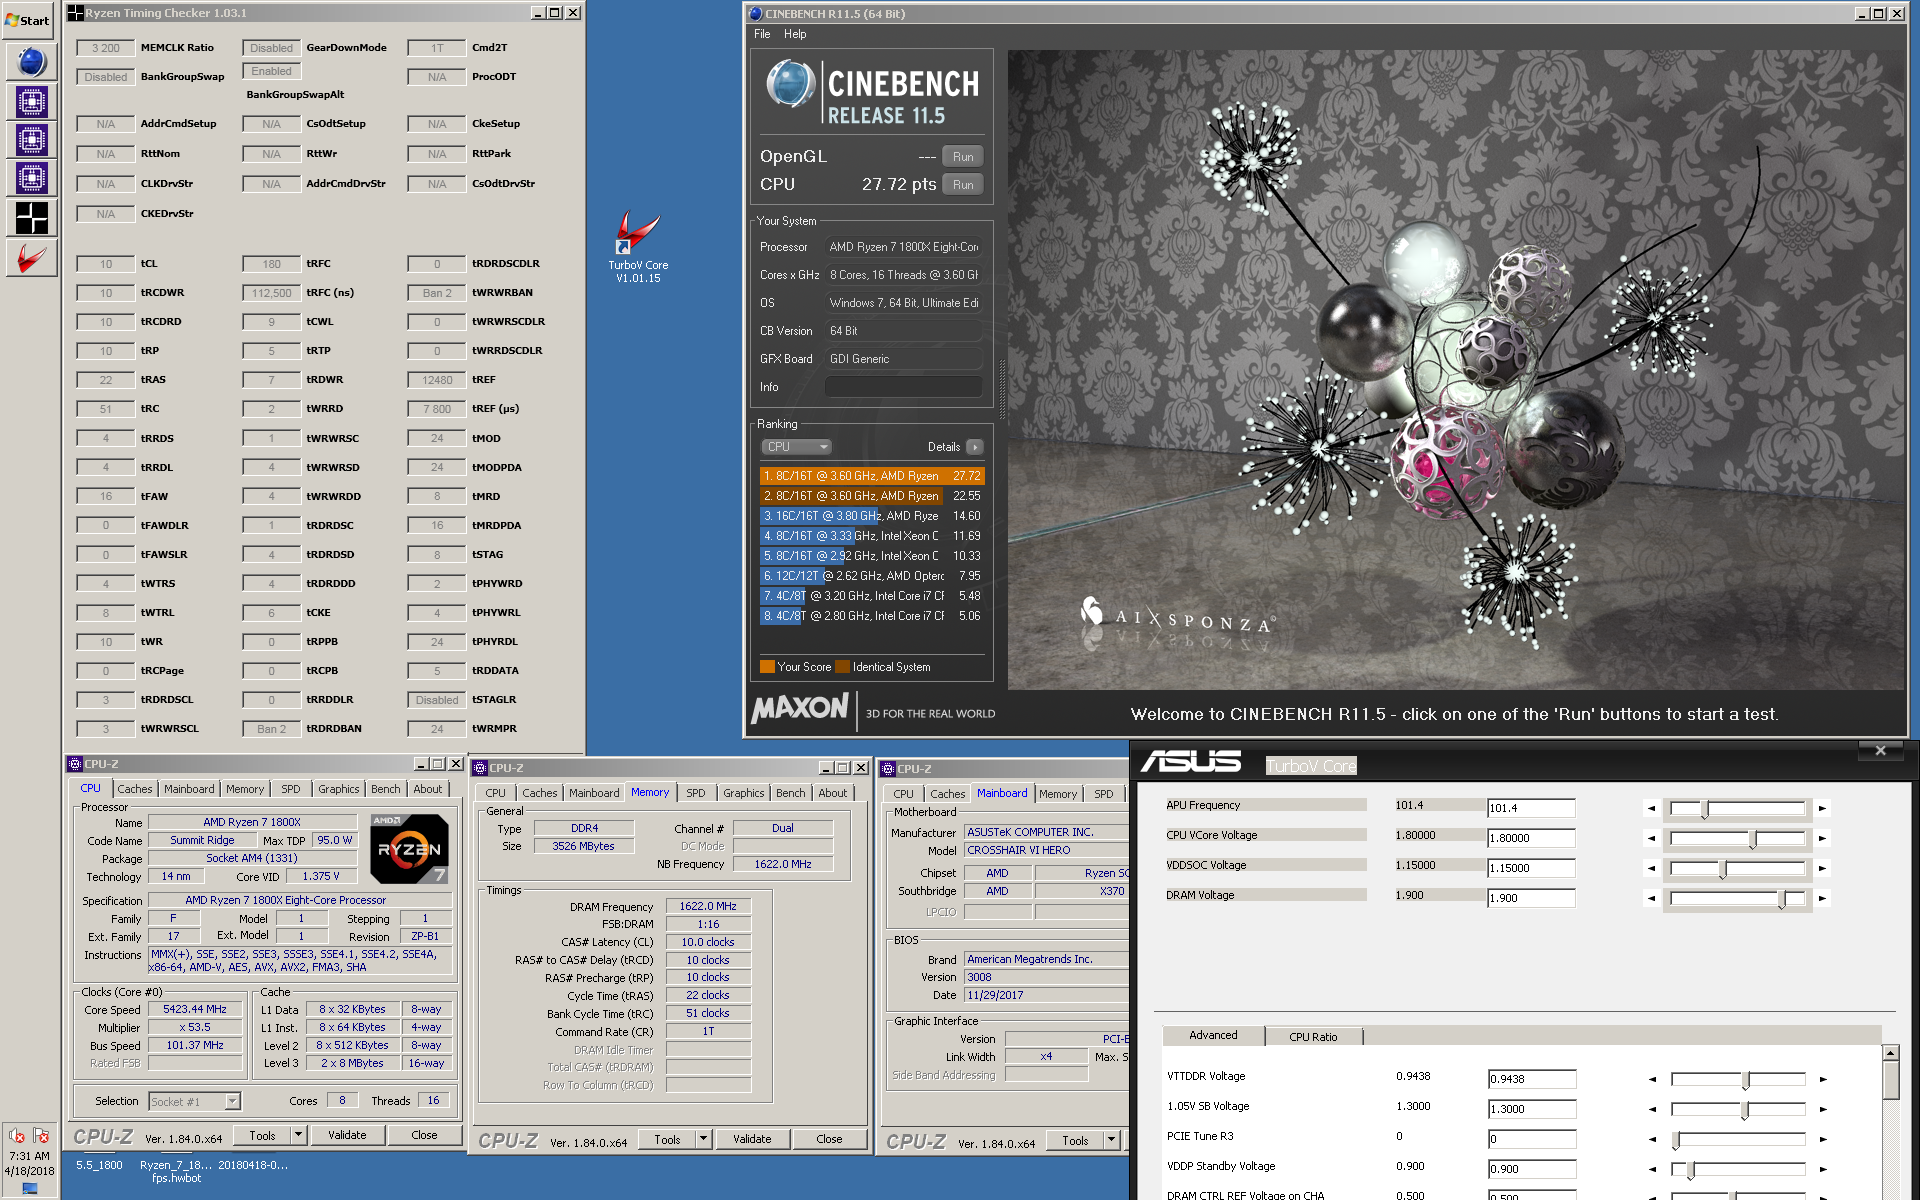This screenshot has width=1920, height=1200.
Task: Open the Cinebench title bar system icon
Action: 756,14
